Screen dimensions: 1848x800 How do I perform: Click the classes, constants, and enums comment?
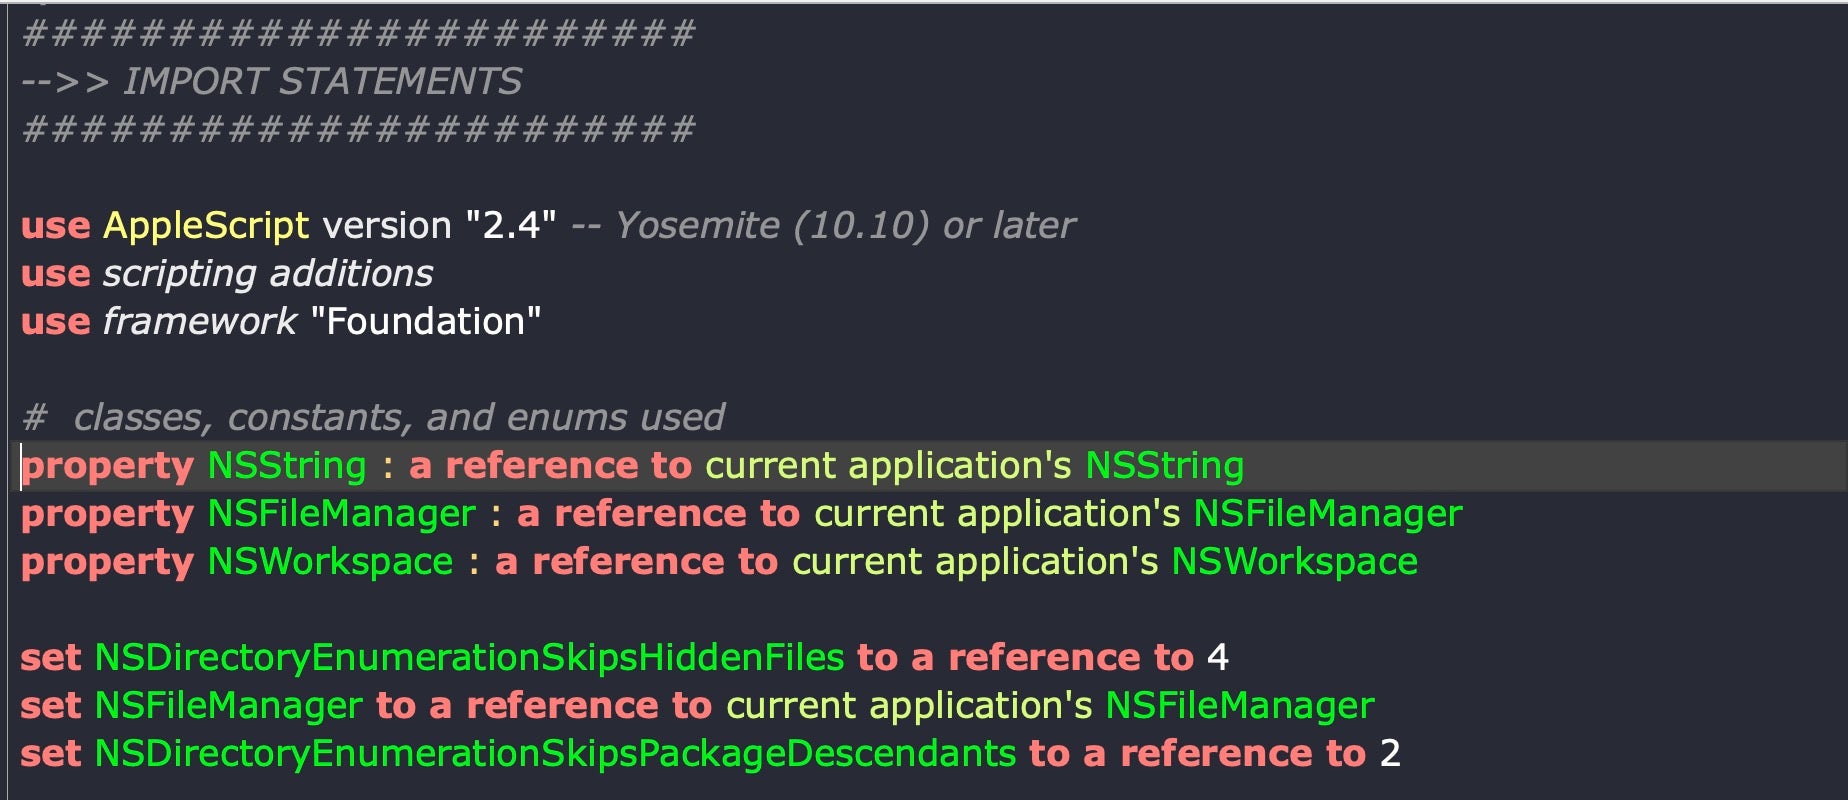coord(398,417)
